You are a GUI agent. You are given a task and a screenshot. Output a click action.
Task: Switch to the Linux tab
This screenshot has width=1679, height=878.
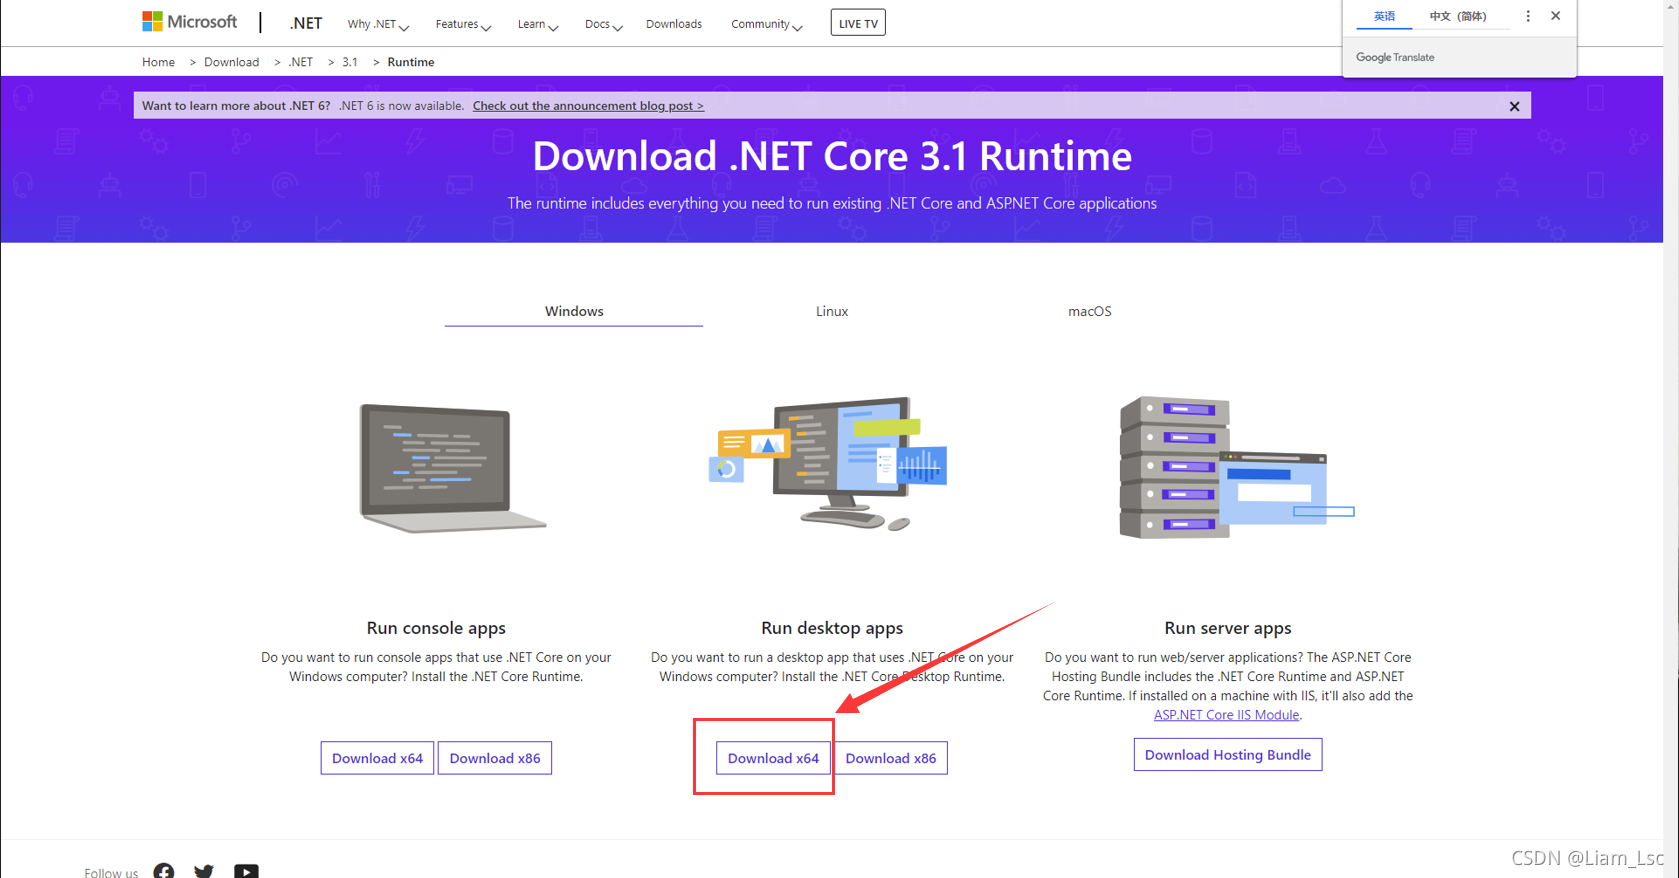[x=832, y=311]
